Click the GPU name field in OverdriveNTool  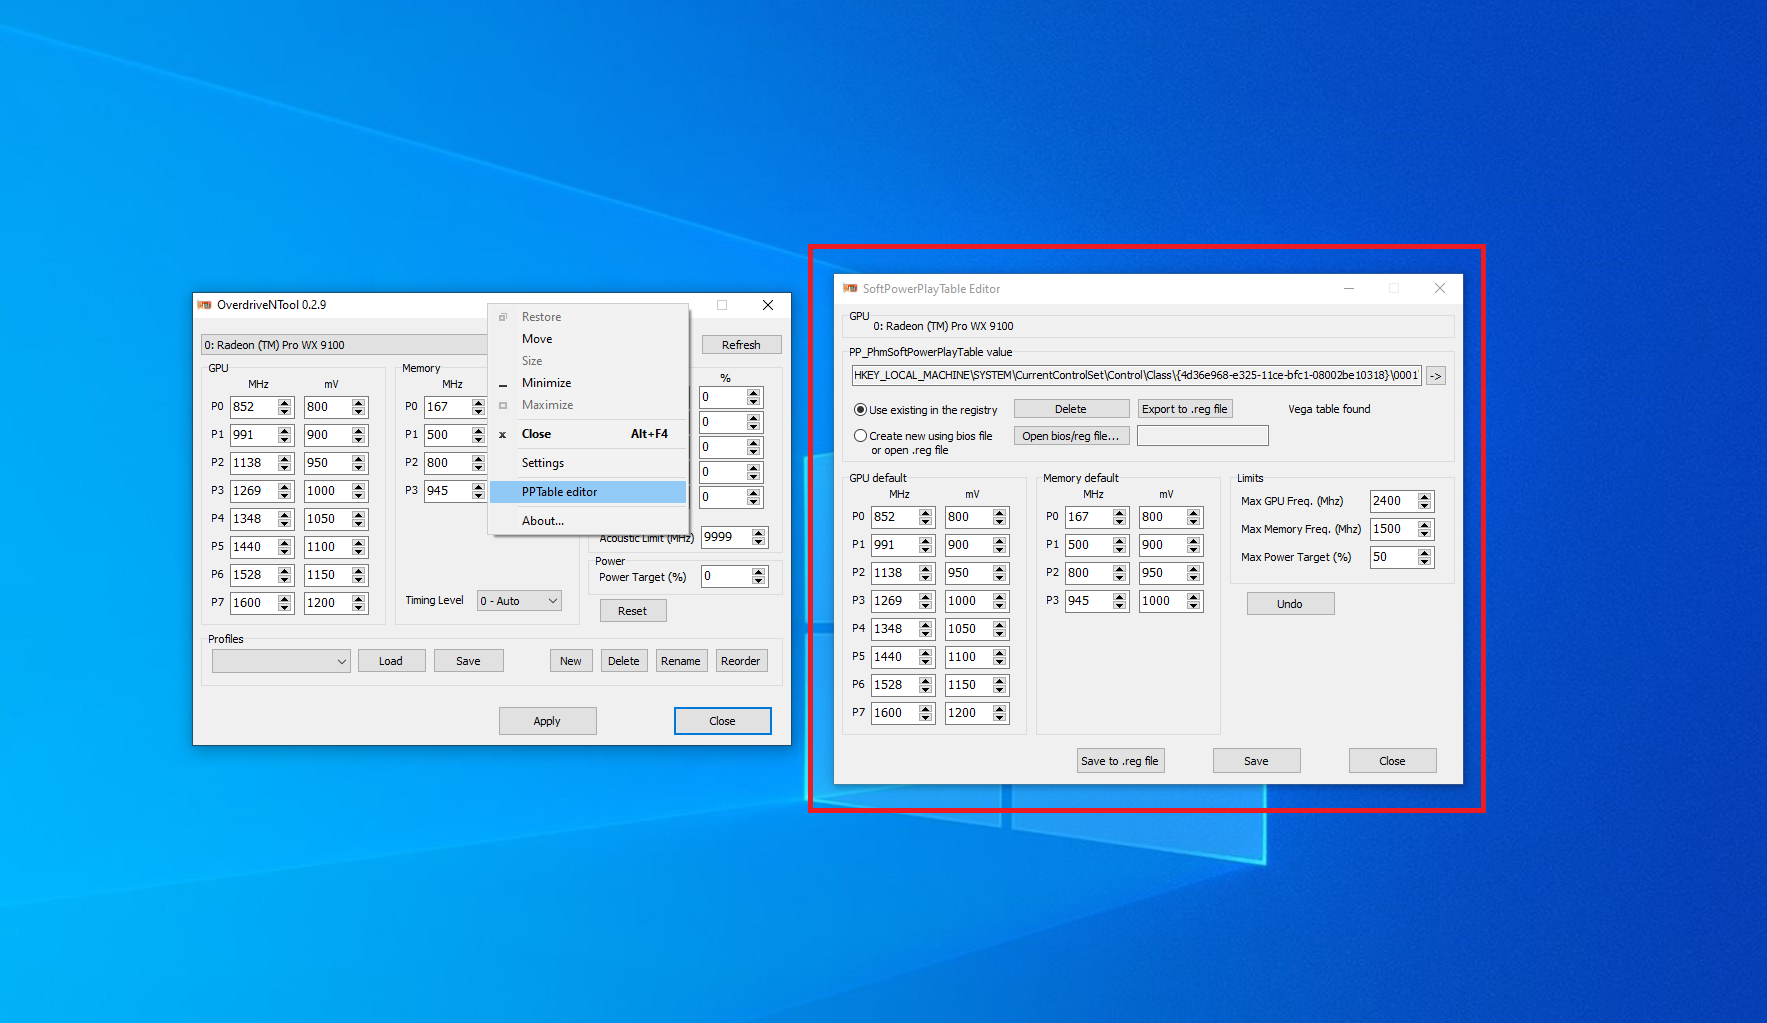coord(345,345)
